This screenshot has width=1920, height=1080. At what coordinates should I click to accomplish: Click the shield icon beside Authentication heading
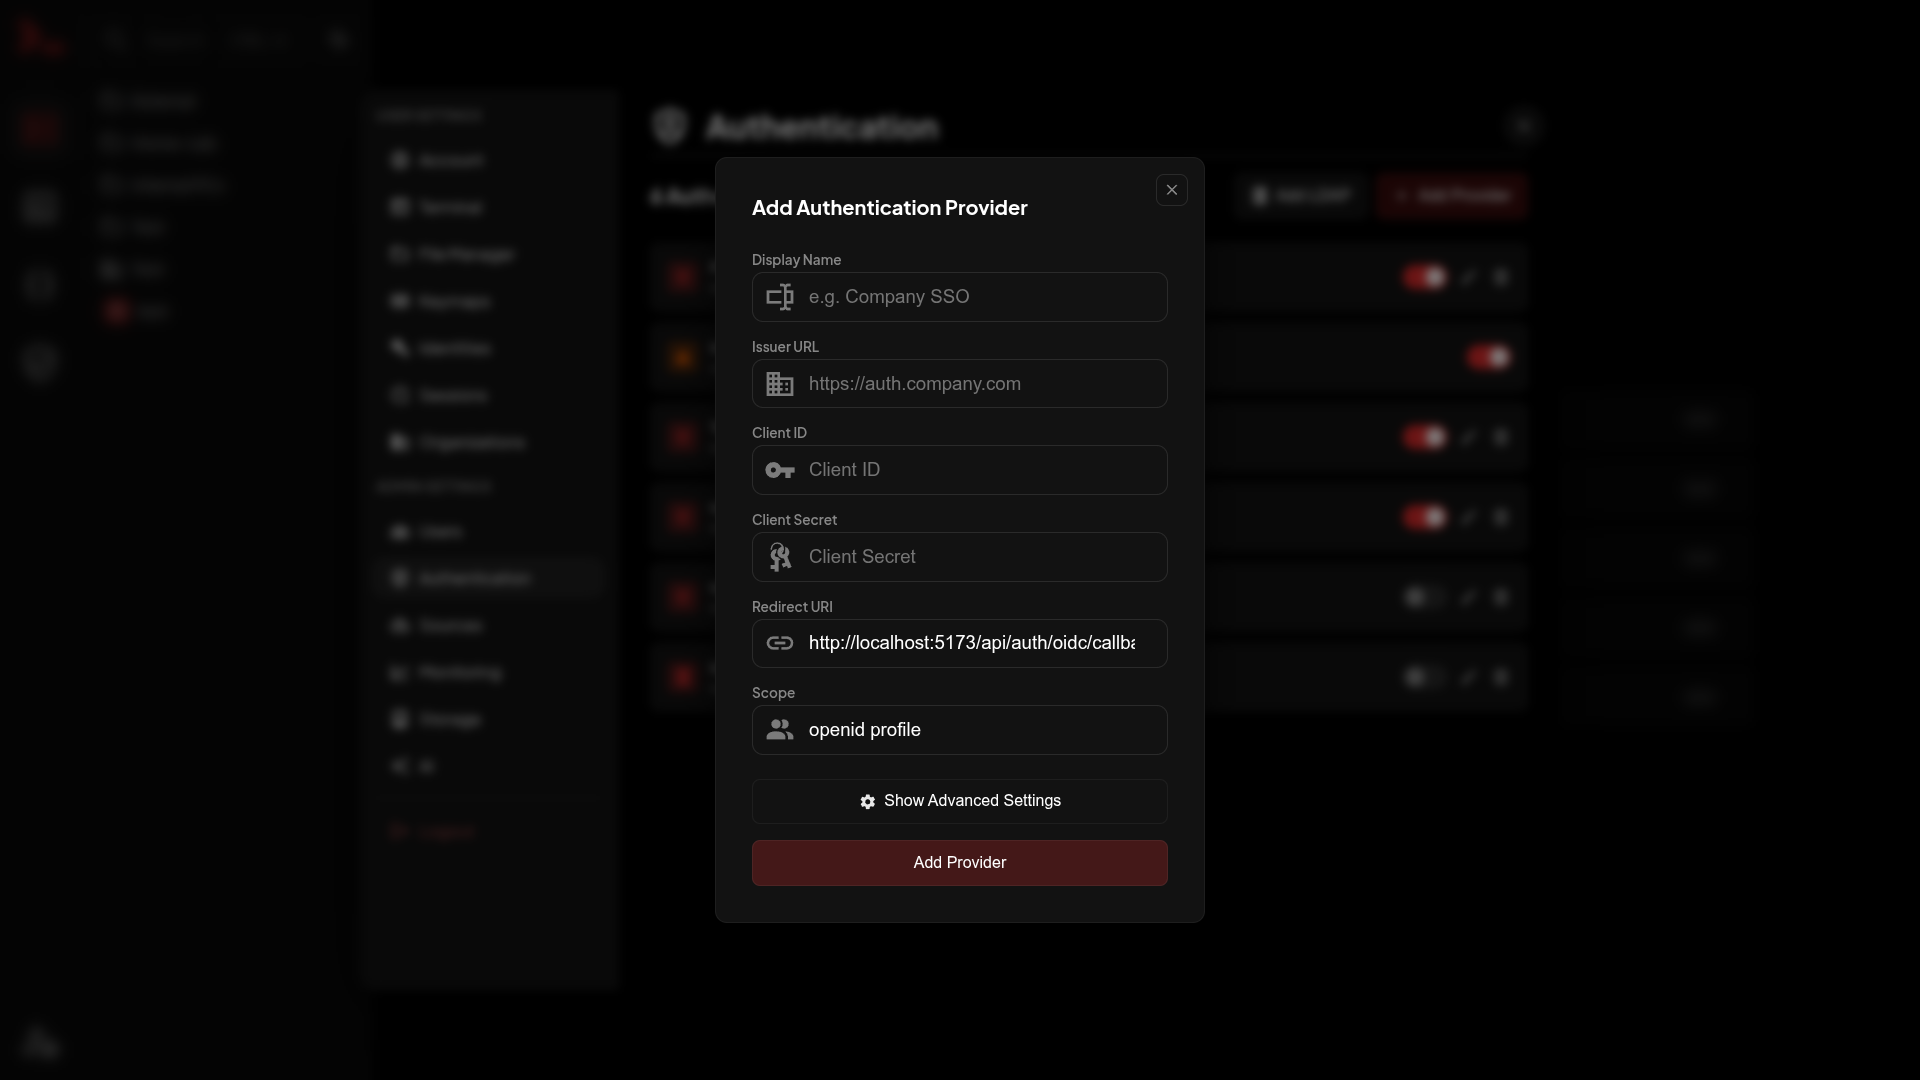pyautogui.click(x=670, y=126)
